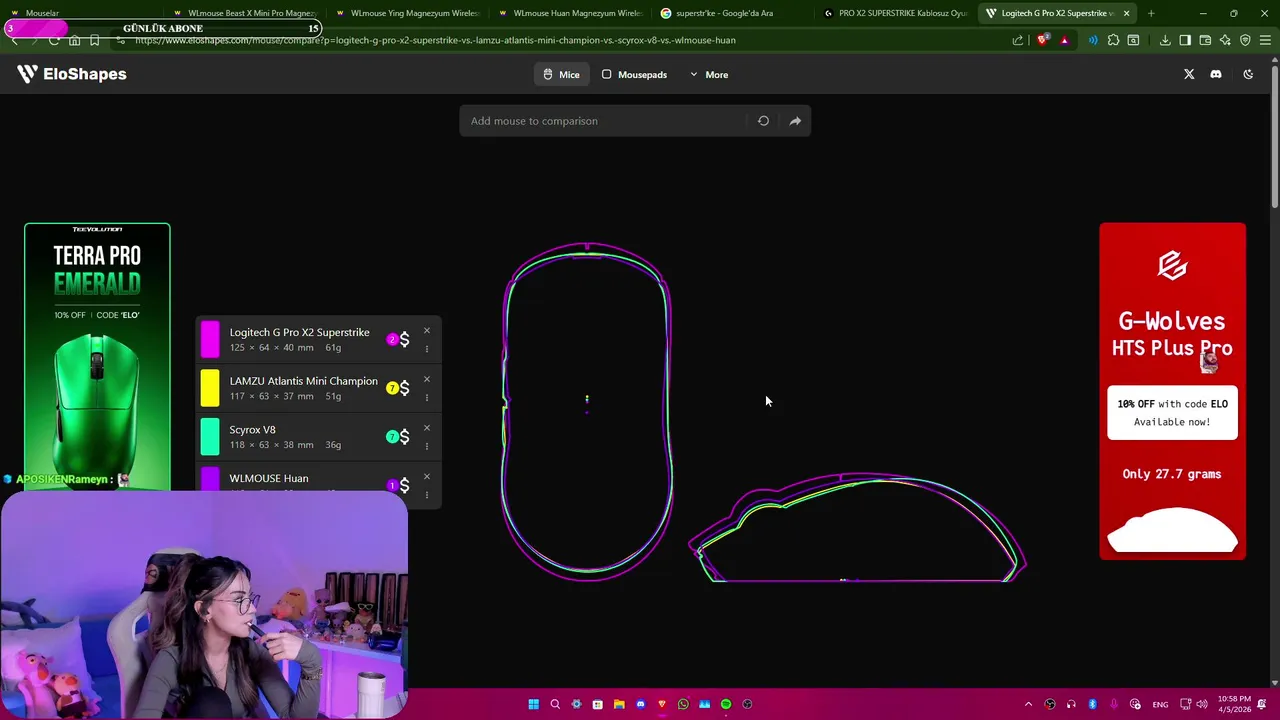This screenshot has height=720, width=1280.
Task: Share the comparison via arrow icon
Action: click(795, 121)
